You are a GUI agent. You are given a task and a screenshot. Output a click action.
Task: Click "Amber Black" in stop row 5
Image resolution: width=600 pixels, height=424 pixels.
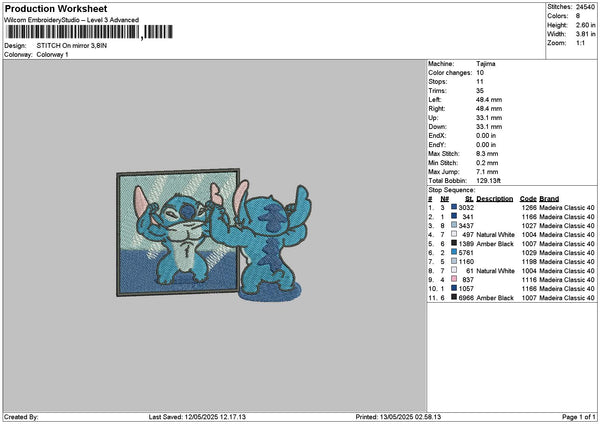click(495, 244)
